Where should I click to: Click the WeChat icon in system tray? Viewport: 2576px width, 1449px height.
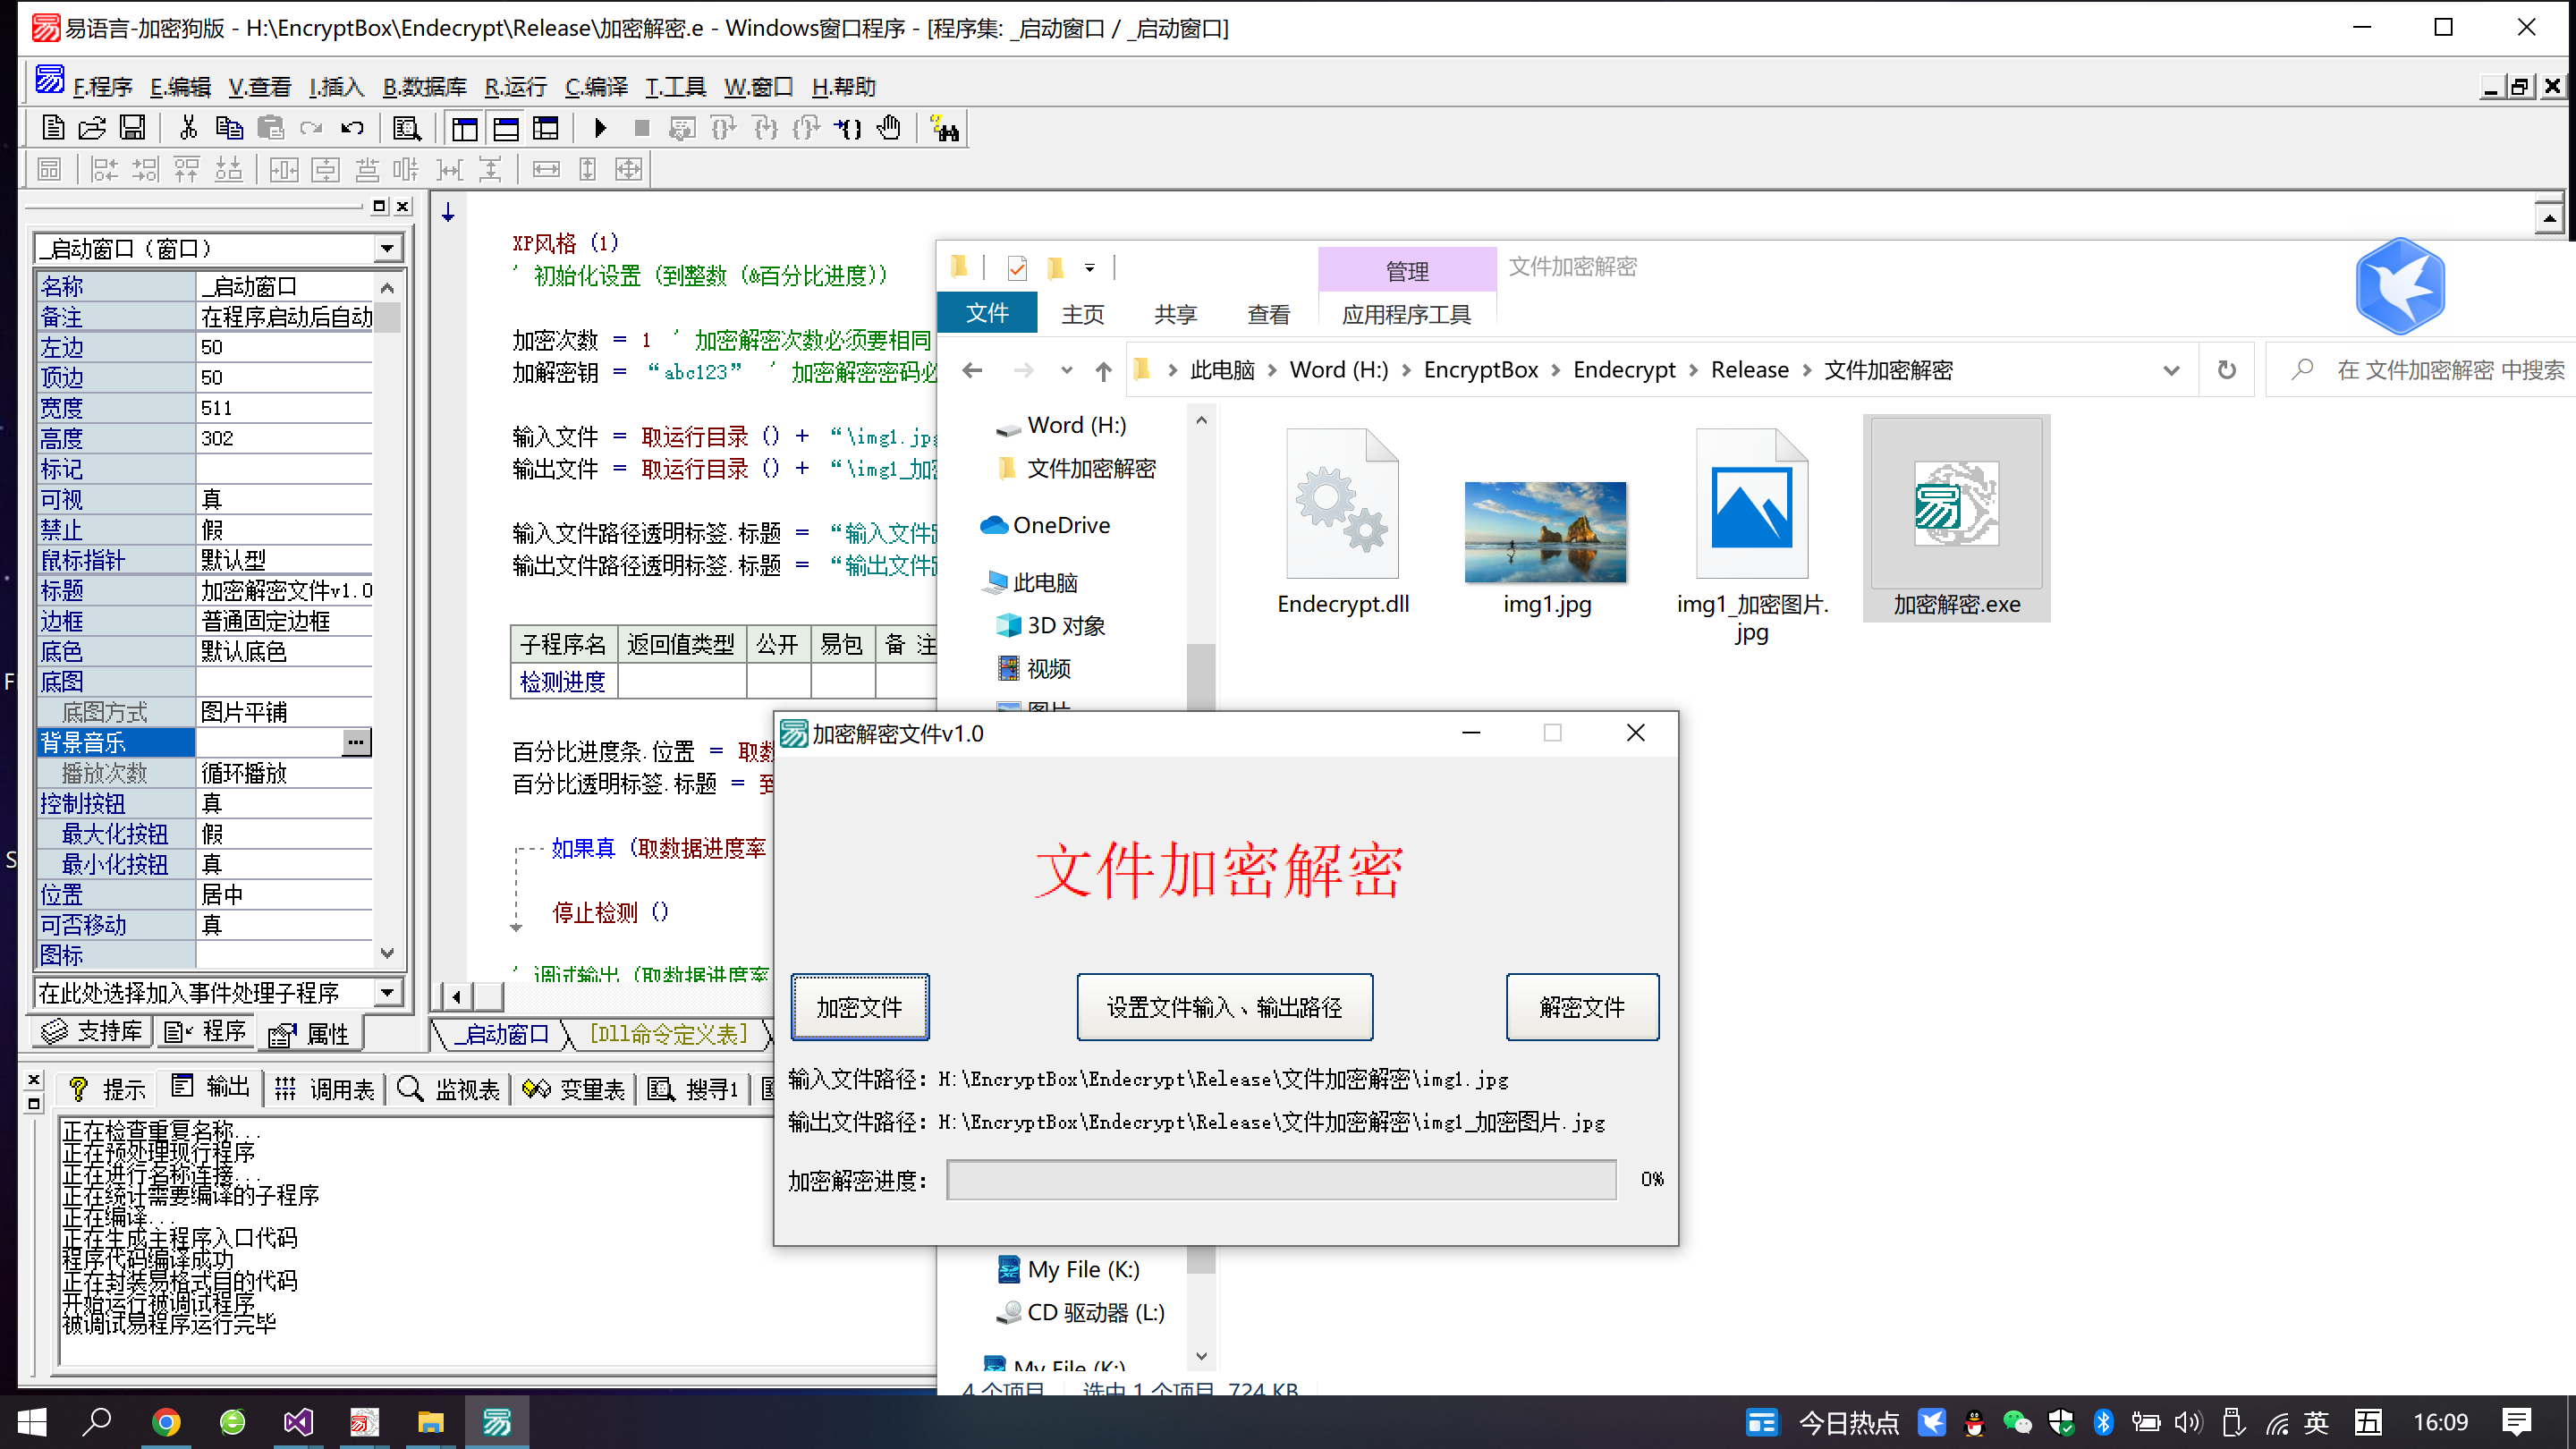coord(2017,1422)
